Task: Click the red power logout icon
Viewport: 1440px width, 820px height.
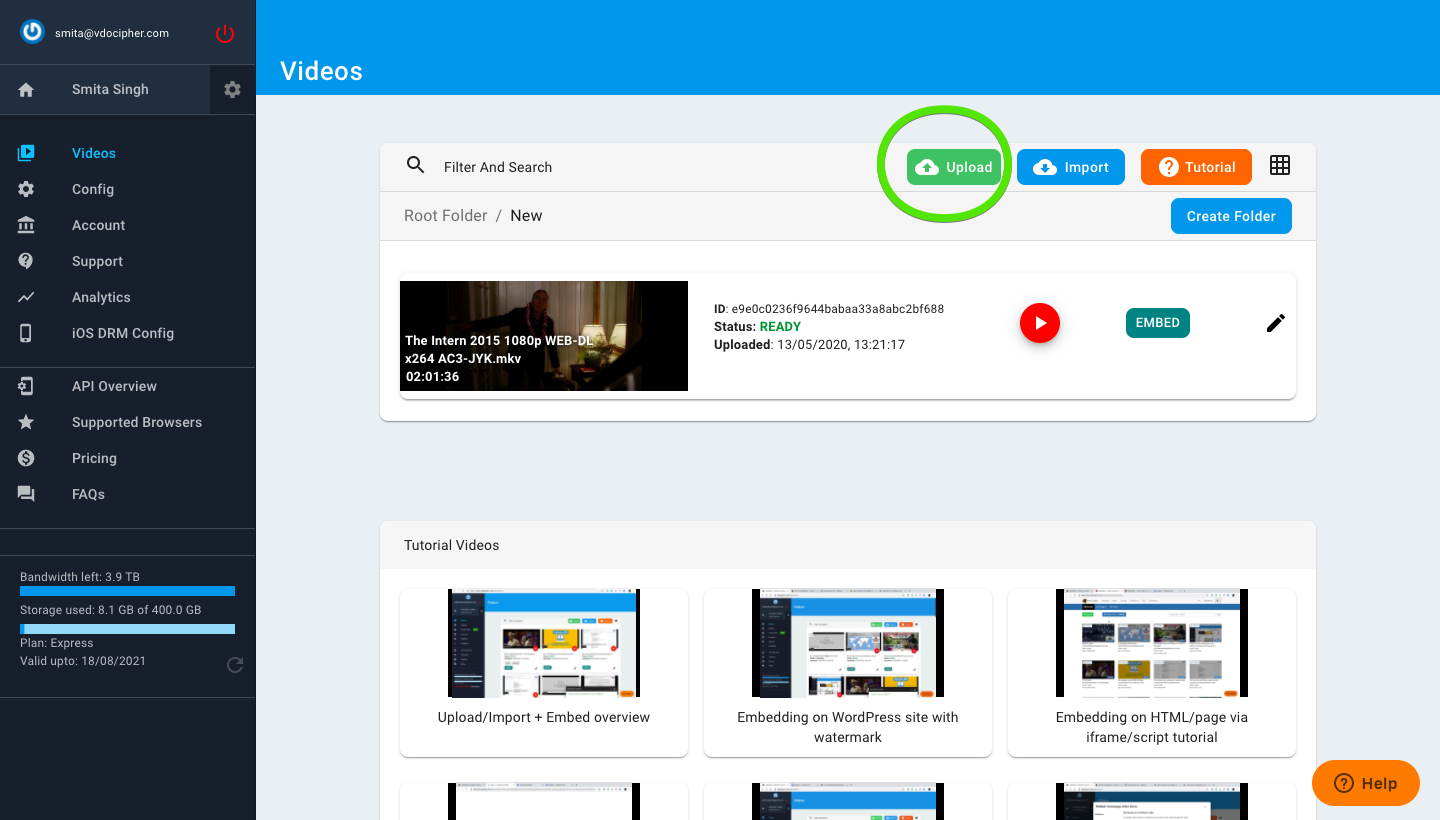Action: pos(225,34)
